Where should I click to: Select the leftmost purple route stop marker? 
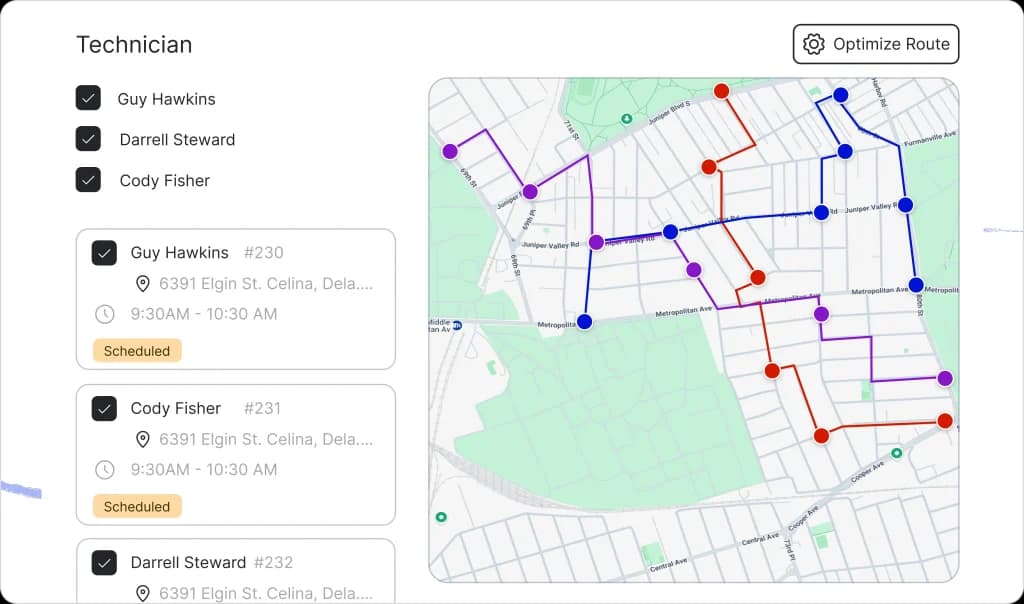point(450,151)
